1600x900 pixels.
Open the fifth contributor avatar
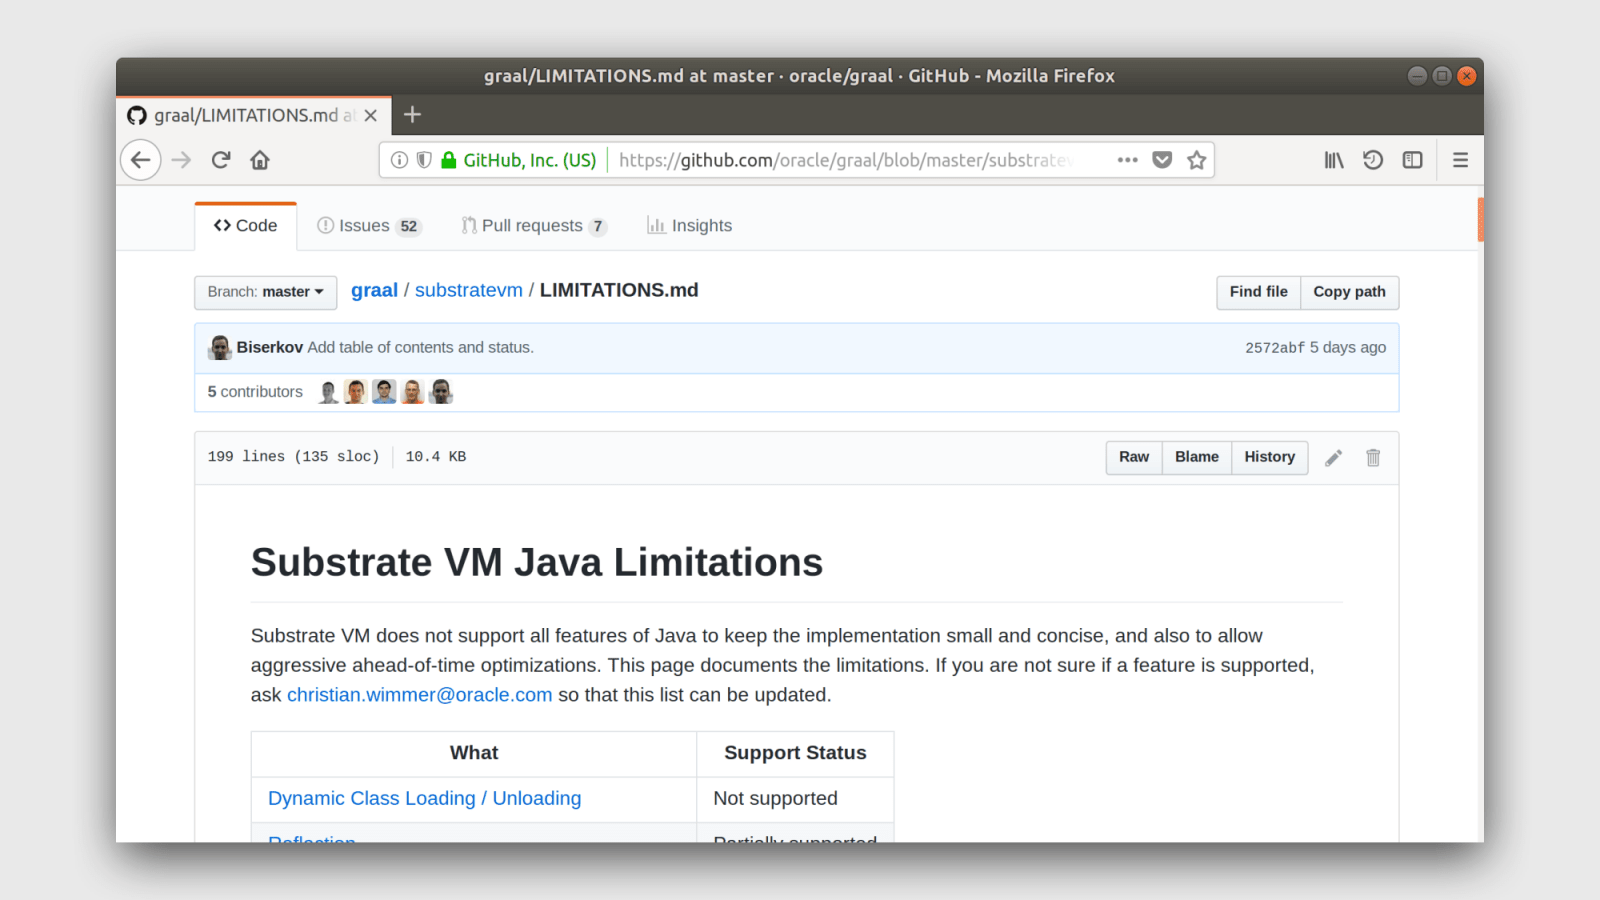point(441,392)
